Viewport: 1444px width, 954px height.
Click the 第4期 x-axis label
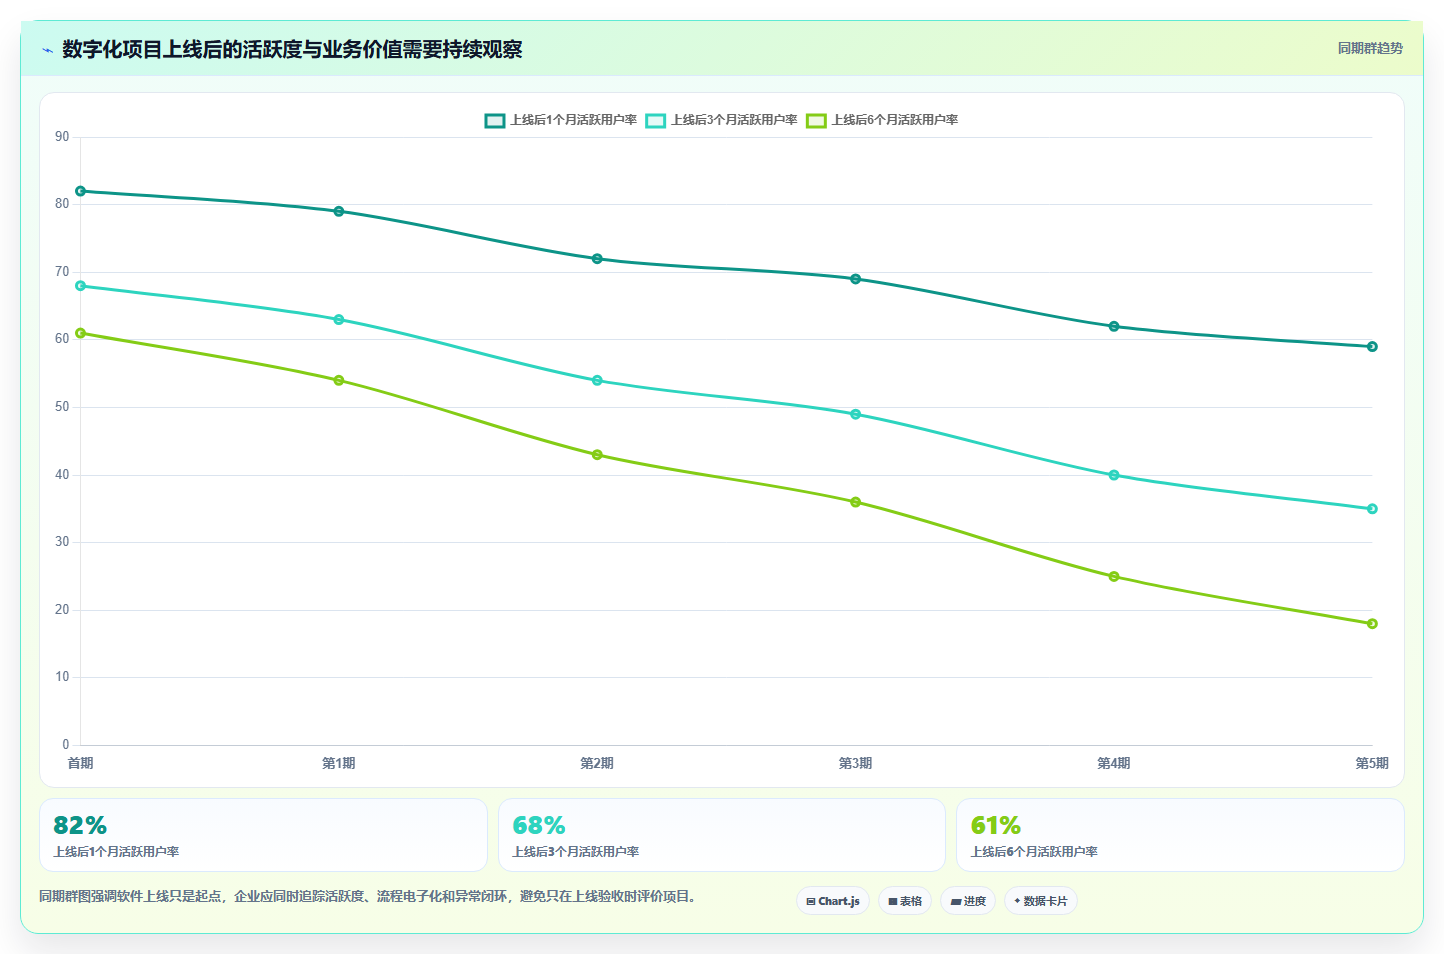pyautogui.click(x=1114, y=763)
